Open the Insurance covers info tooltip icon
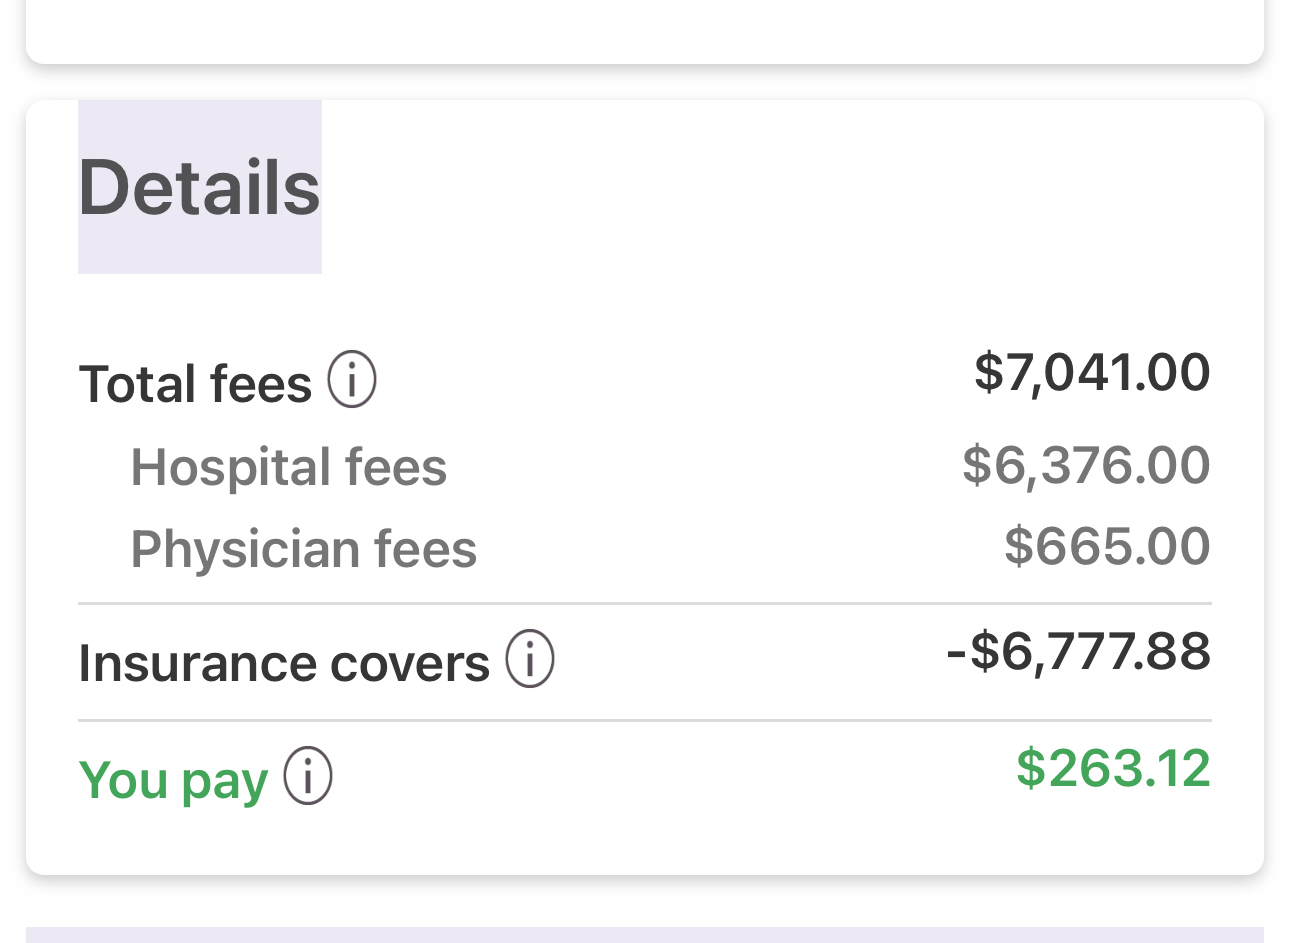Screen dimensions: 1290x943 click(529, 660)
